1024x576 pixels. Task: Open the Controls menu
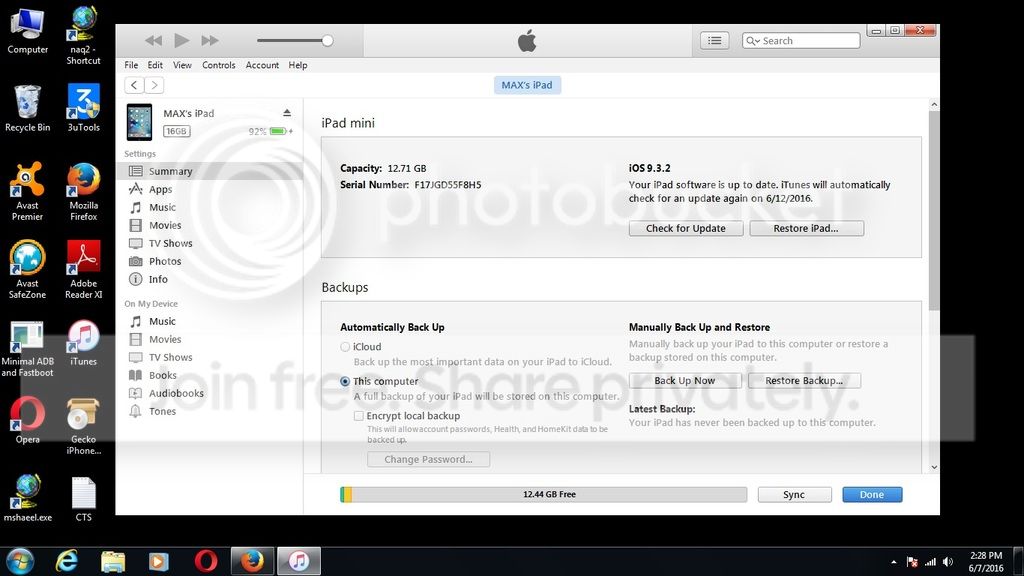(218, 65)
